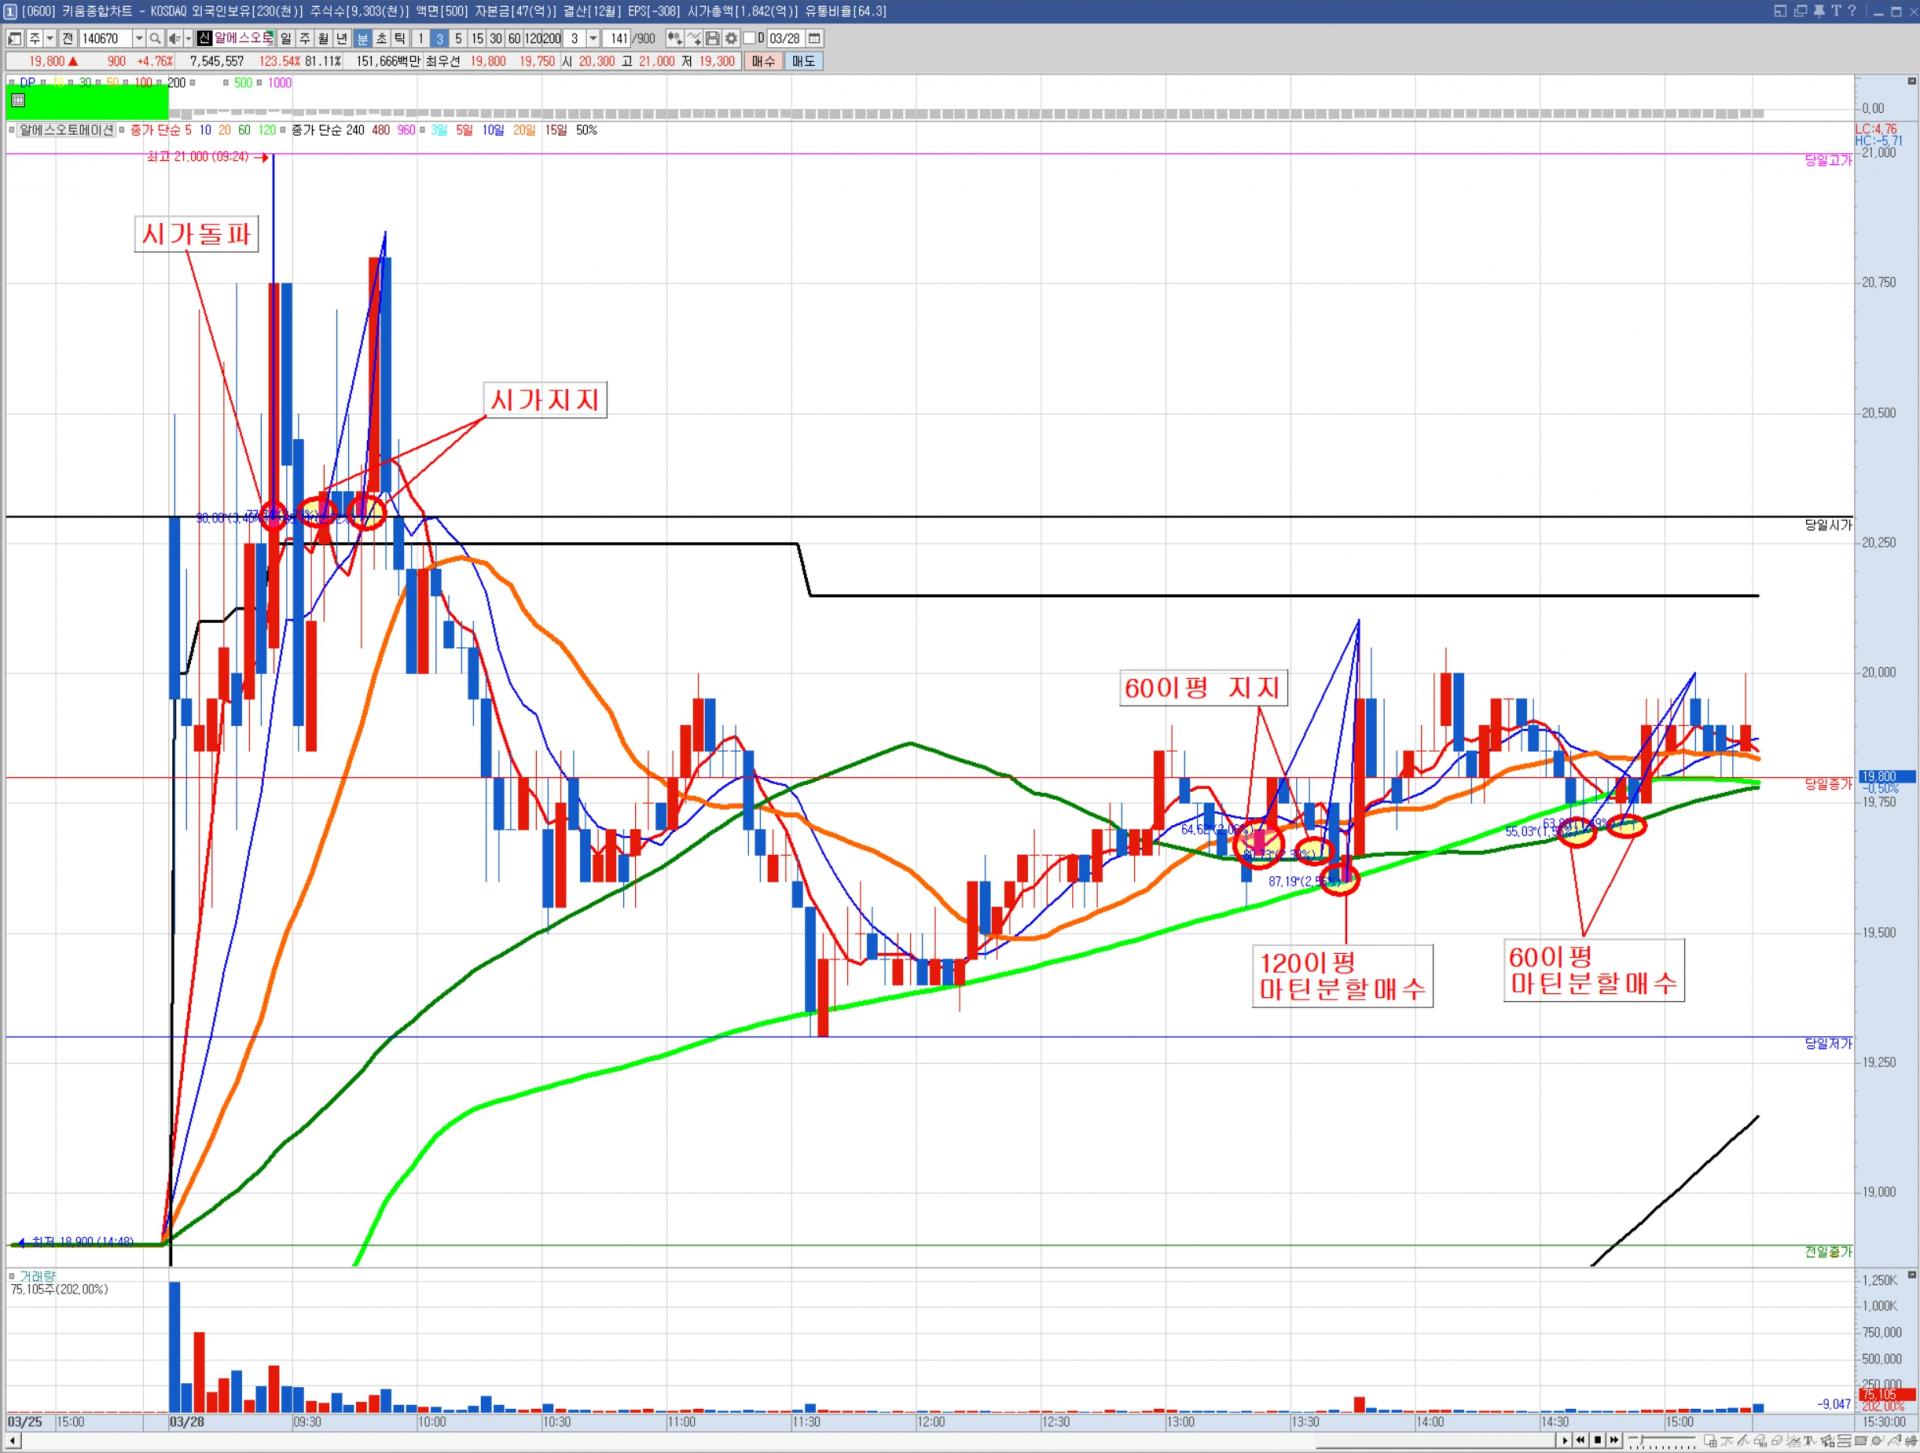
Task: Toggle the 거래량 volume indicator marker
Action: (13, 1276)
